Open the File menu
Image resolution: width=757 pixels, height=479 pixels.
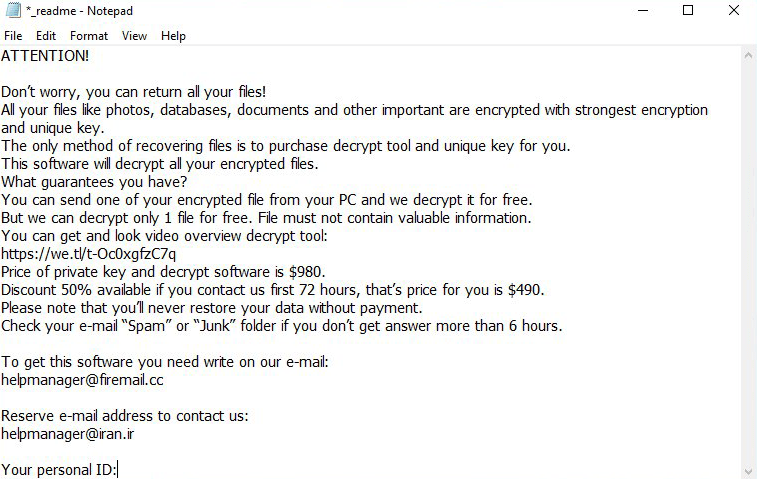(x=14, y=36)
